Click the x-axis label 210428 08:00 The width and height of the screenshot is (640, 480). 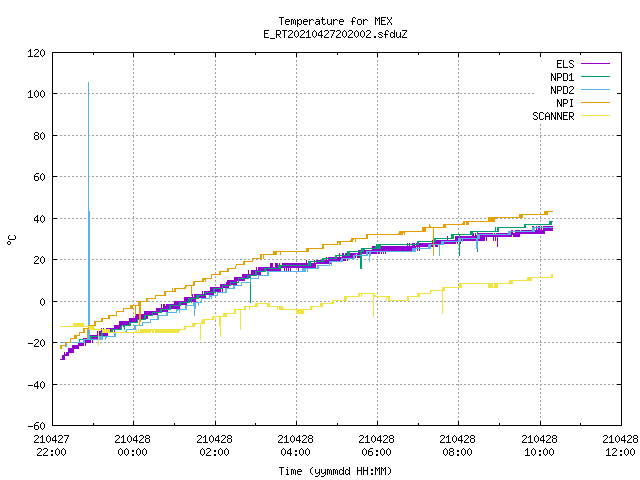(457, 446)
